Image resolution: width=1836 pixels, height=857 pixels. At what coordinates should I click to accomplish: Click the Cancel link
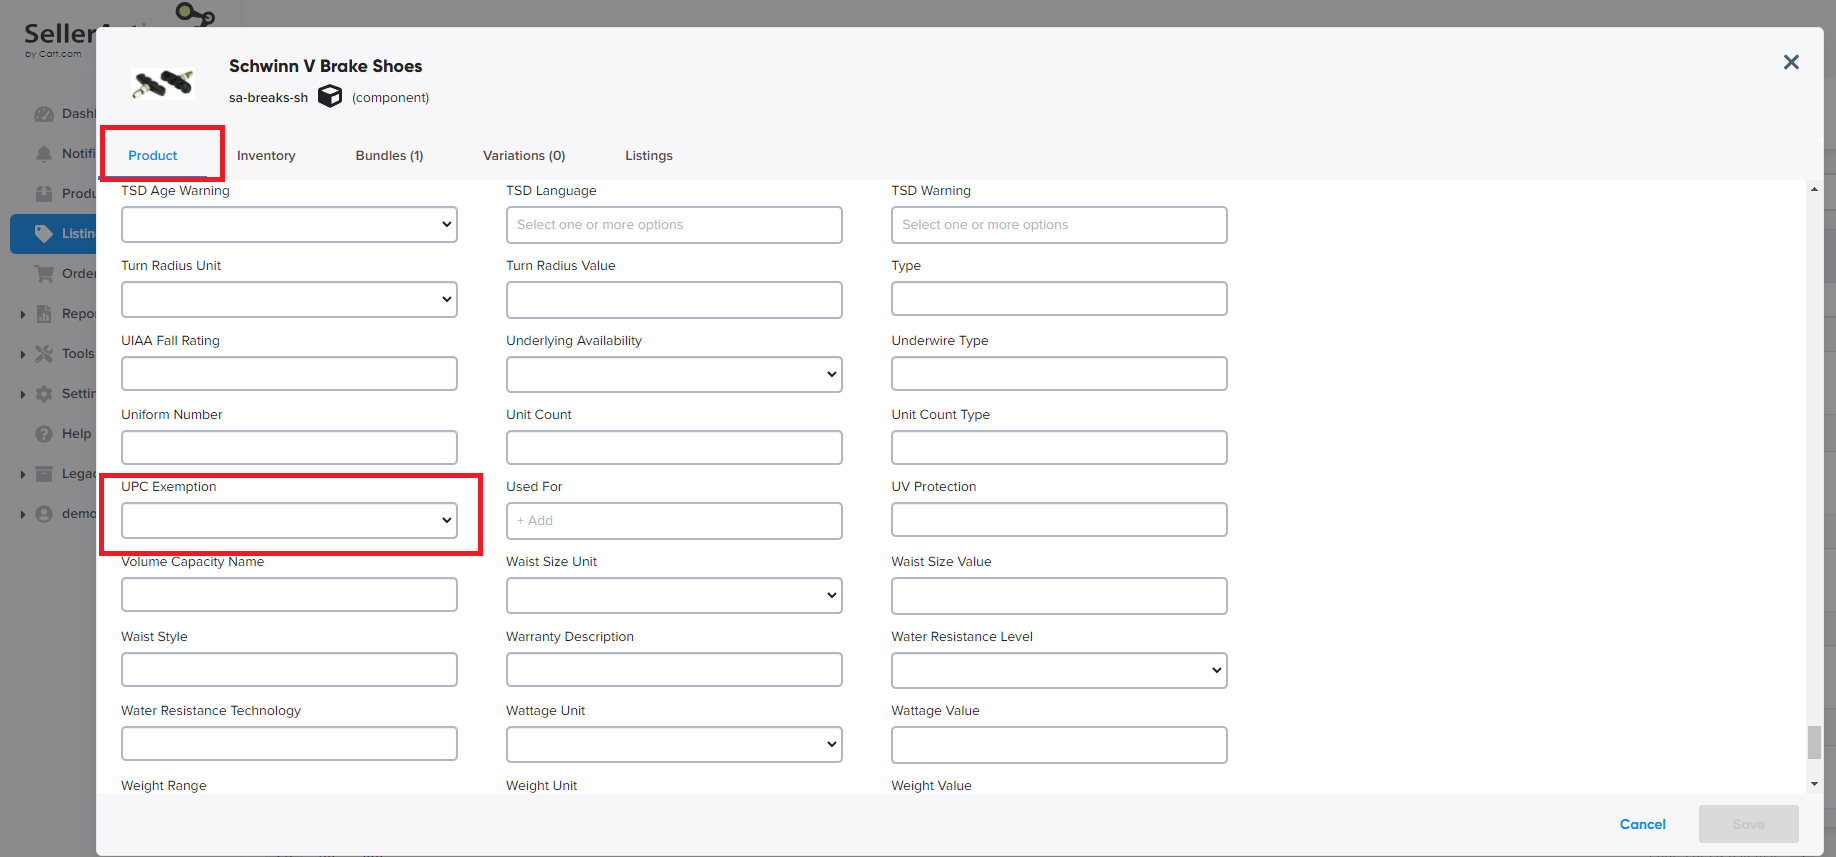tap(1642, 824)
